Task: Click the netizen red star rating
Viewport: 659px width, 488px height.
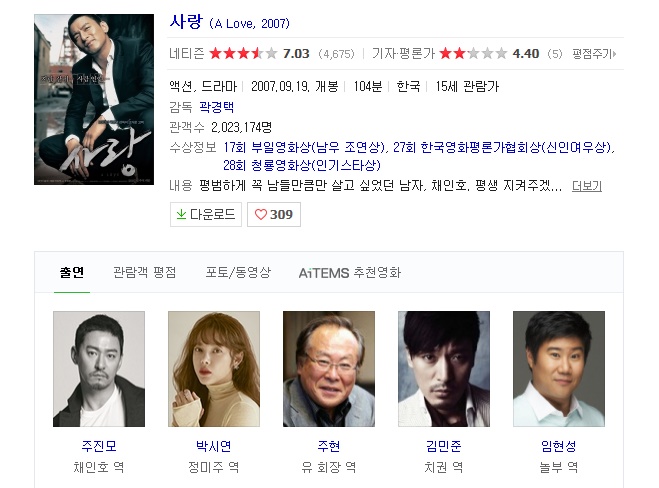Action: (x=243, y=53)
